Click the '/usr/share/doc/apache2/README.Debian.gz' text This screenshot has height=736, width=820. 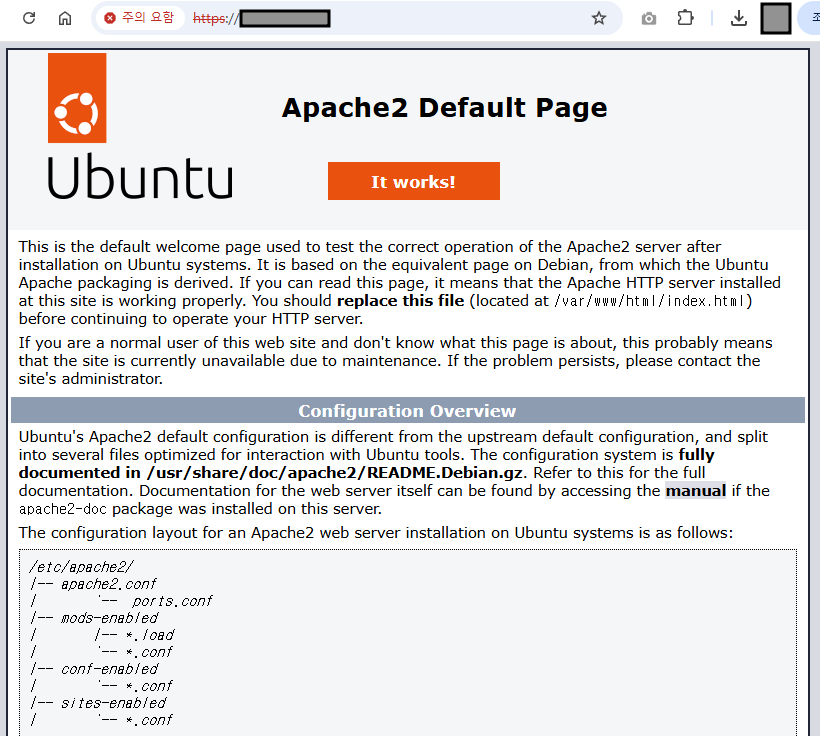tap(335, 473)
